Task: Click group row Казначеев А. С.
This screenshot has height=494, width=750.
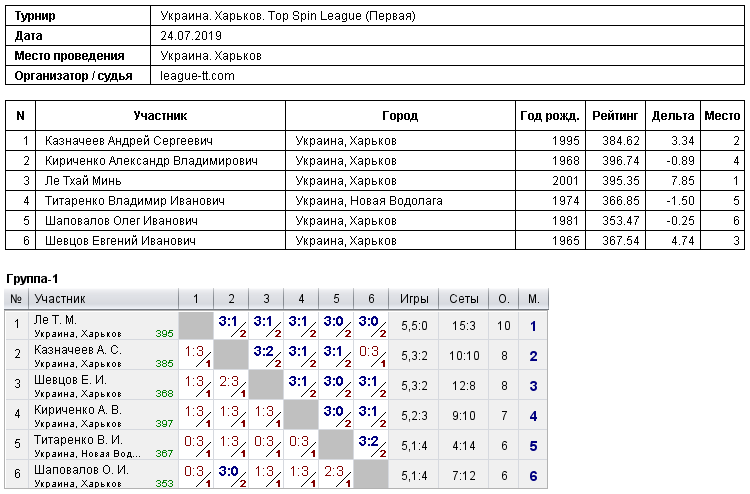Action: tap(276, 355)
